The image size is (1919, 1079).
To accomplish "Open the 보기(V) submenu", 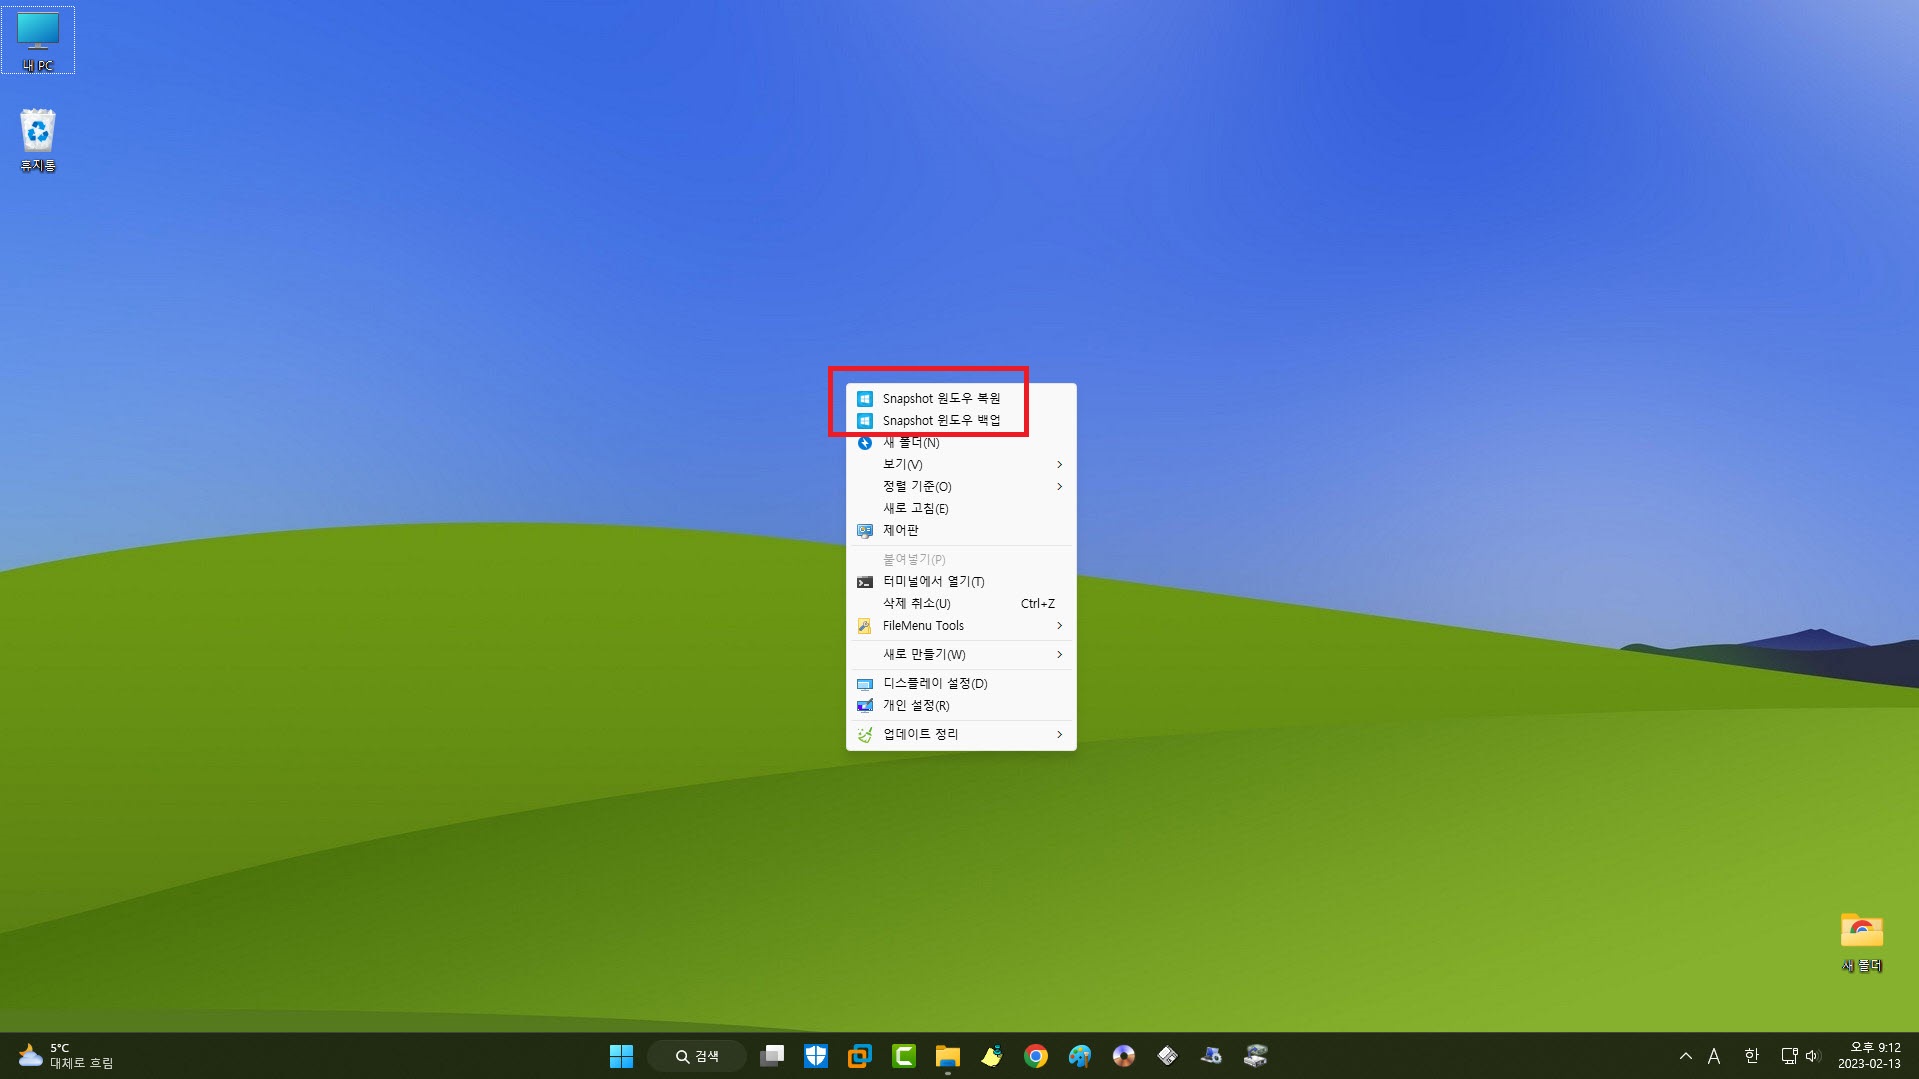I will tap(961, 464).
